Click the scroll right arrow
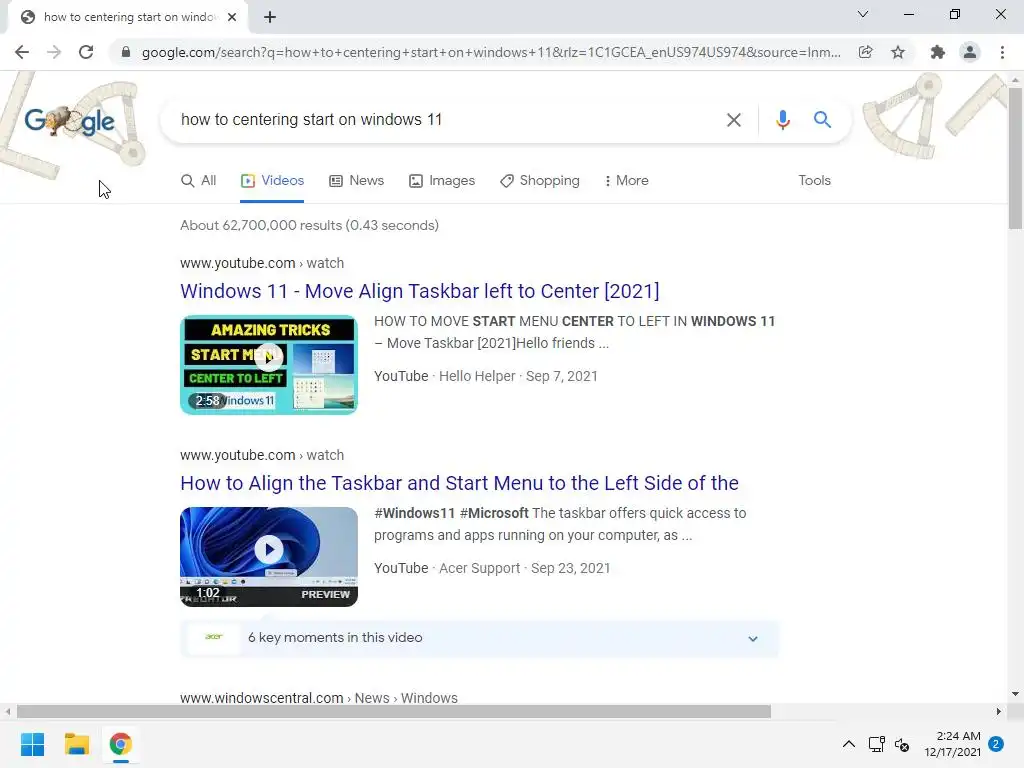This screenshot has height=768, width=1024. coord(999,712)
